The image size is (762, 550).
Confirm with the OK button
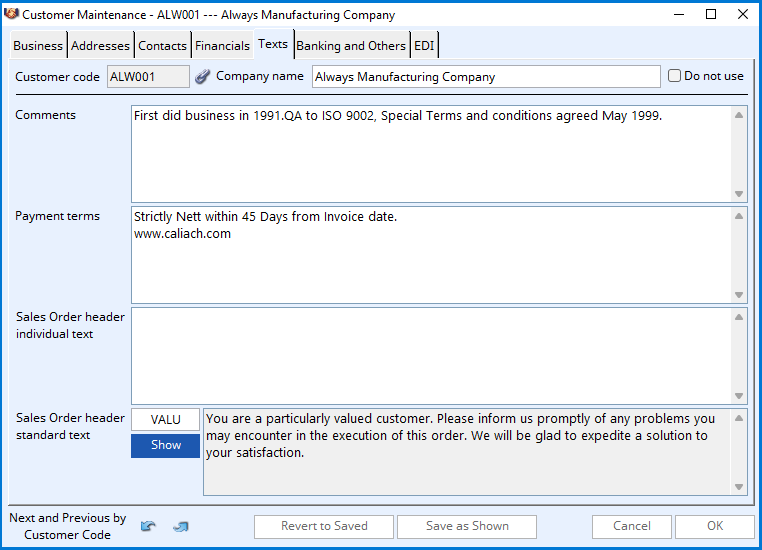(715, 526)
